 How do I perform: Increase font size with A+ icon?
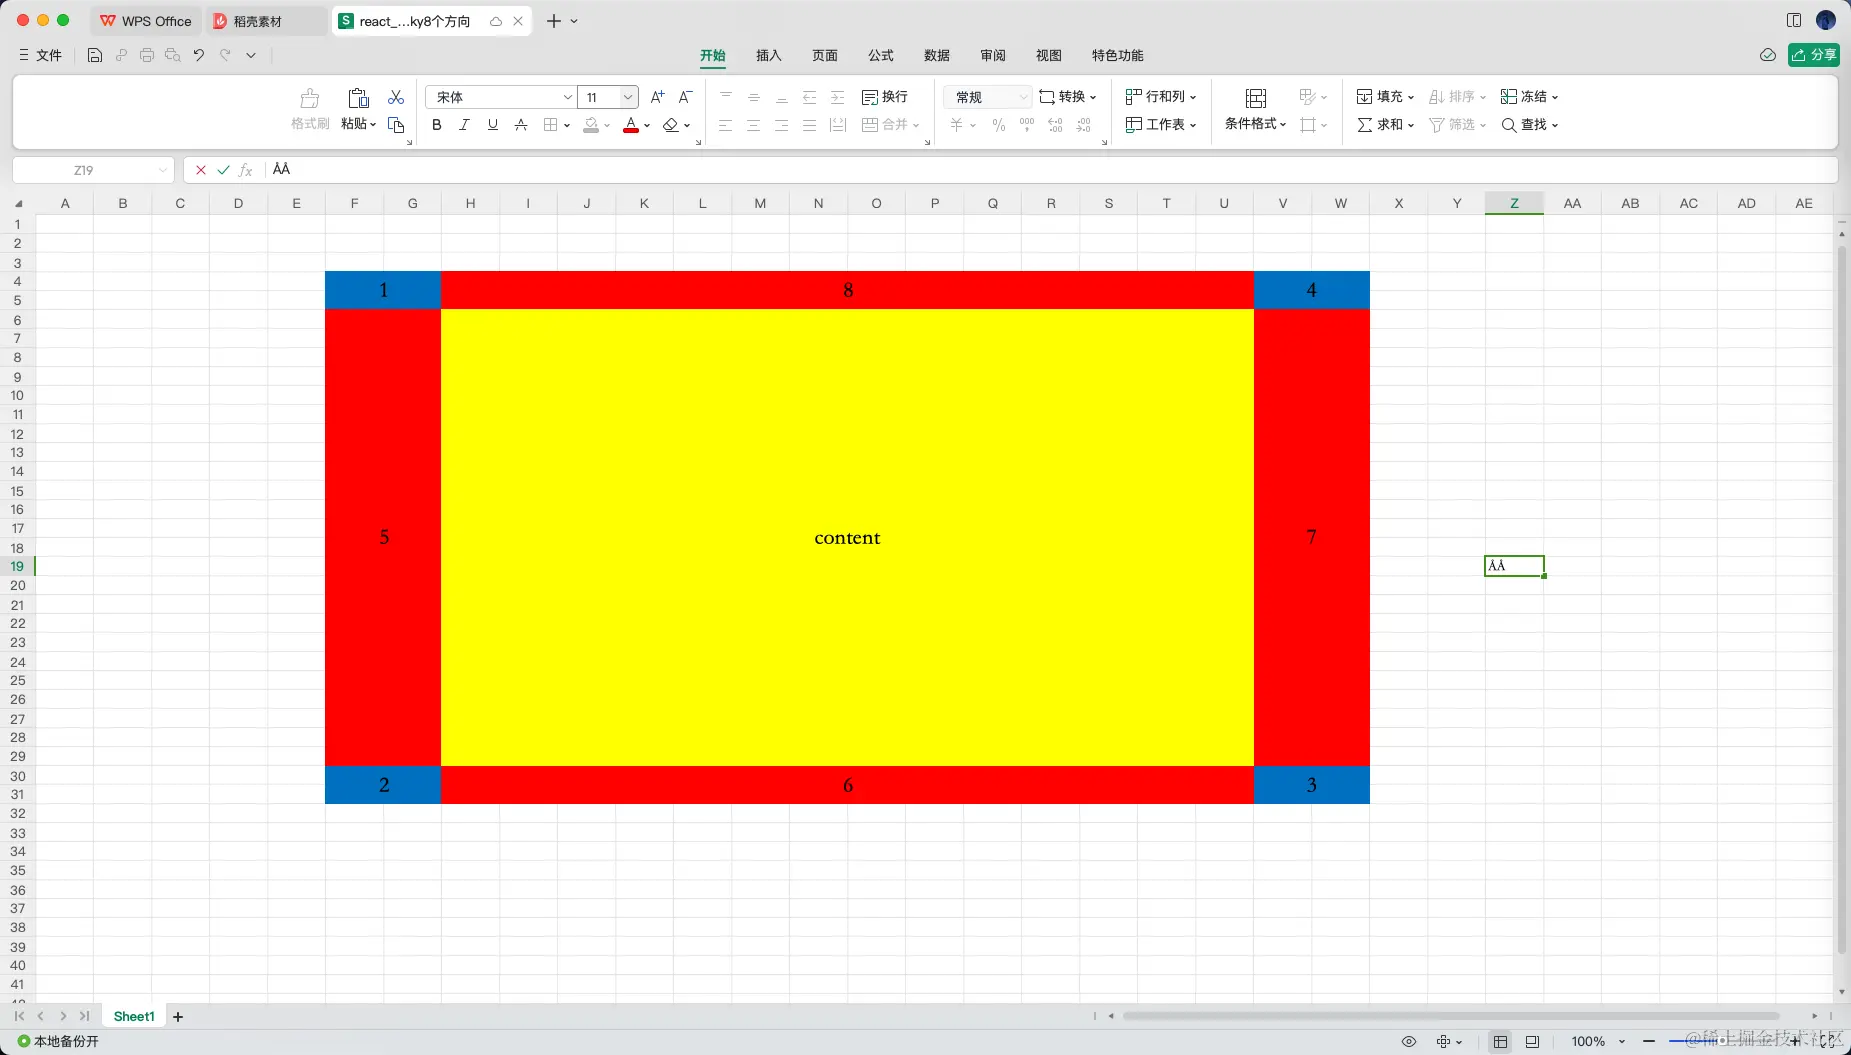(657, 97)
